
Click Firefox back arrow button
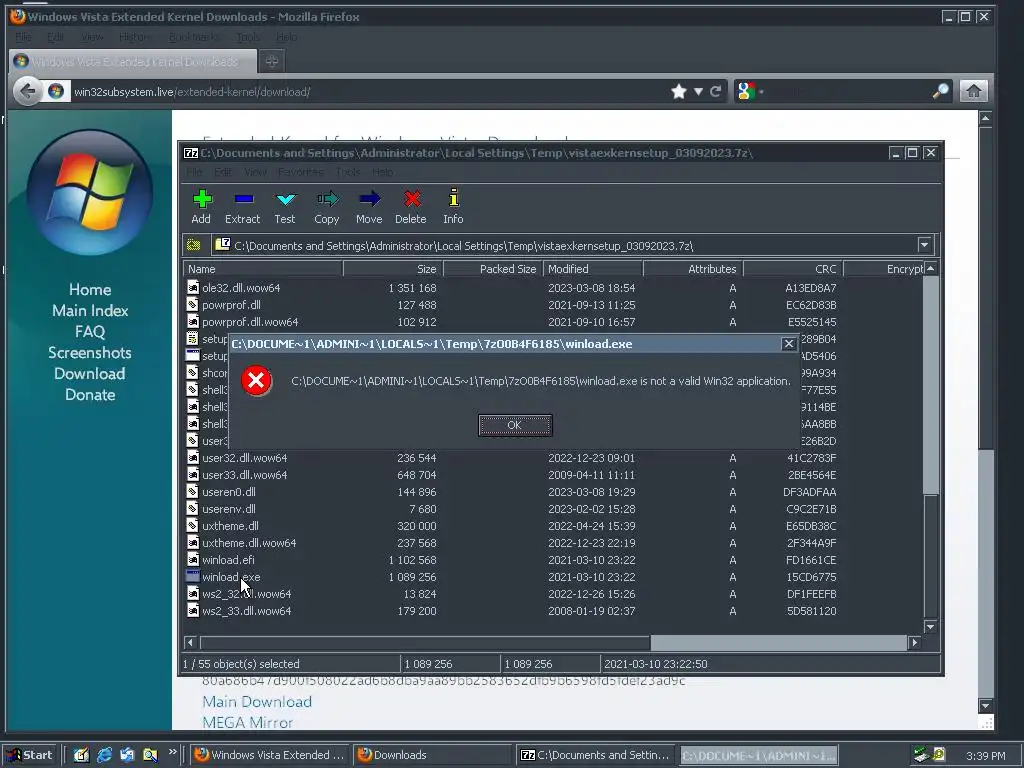click(x=28, y=91)
